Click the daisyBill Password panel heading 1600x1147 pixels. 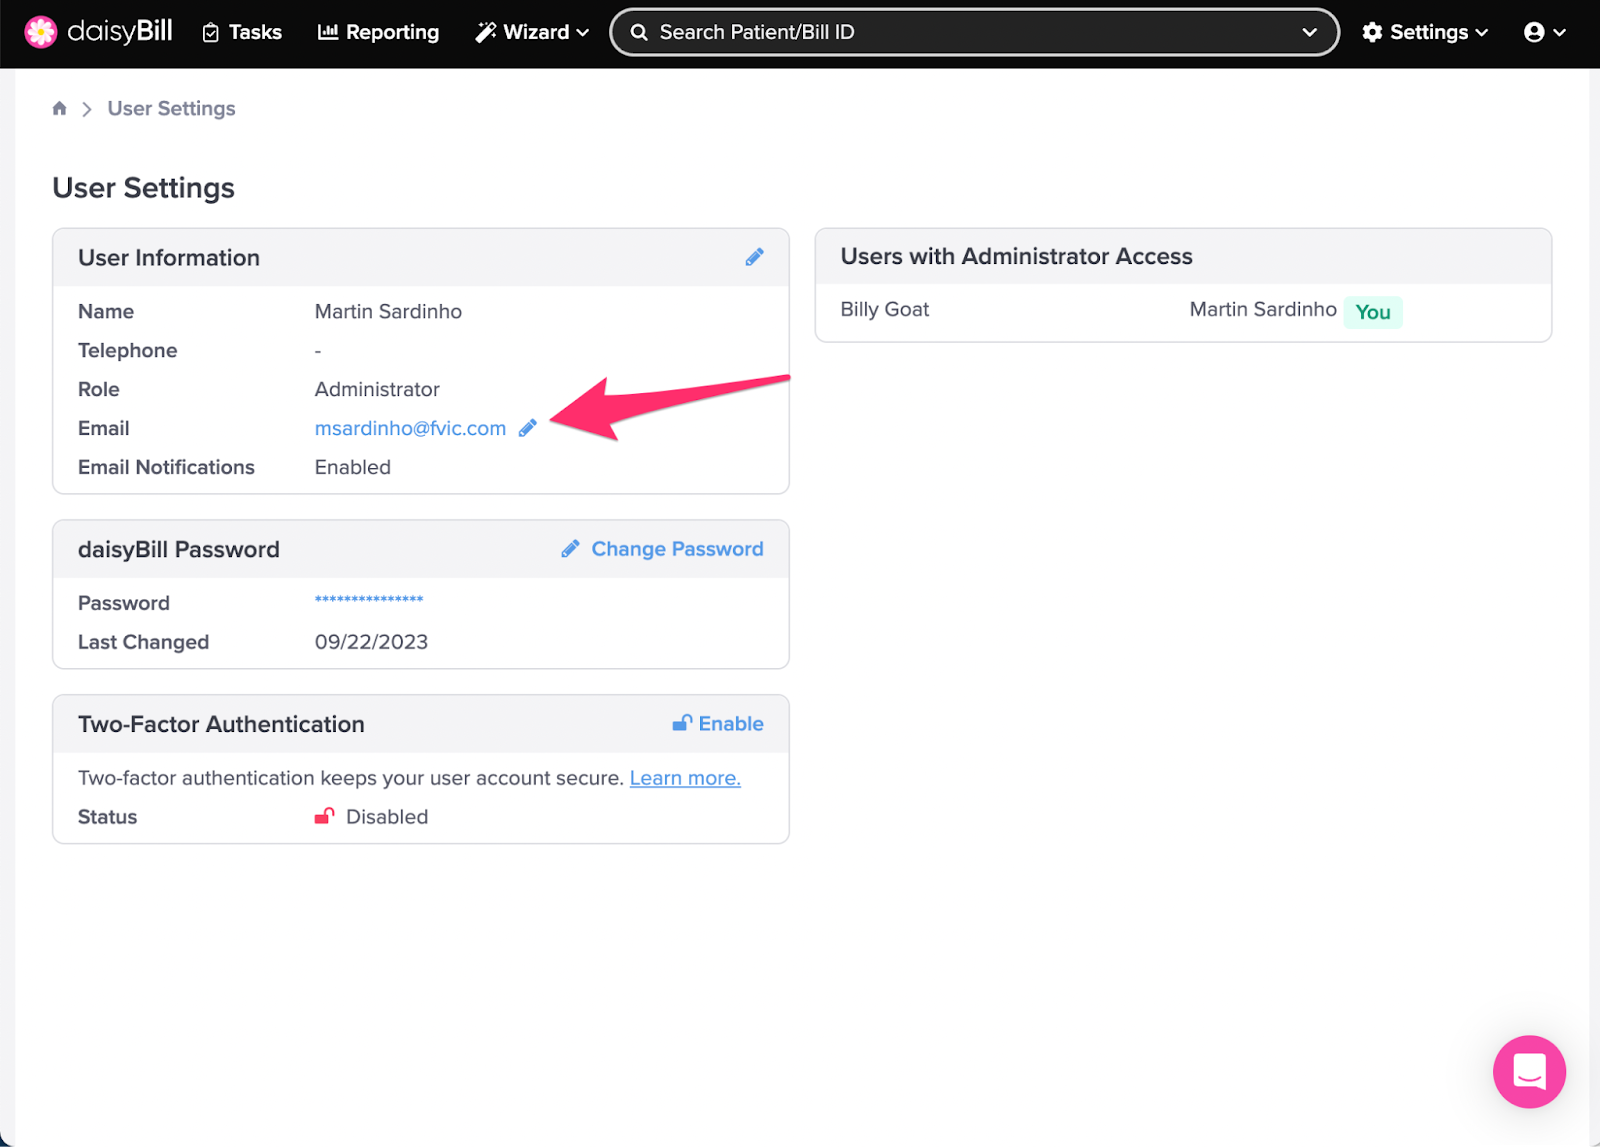179,549
